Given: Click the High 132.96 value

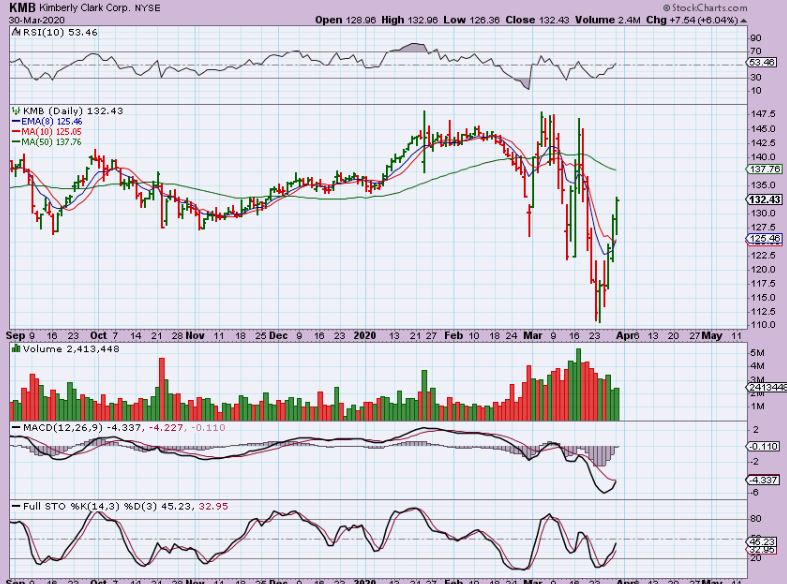Looking at the screenshot, I should pos(409,20).
